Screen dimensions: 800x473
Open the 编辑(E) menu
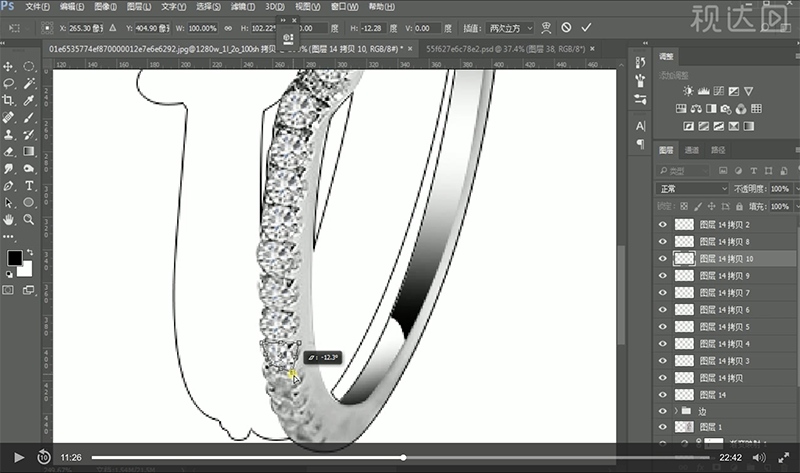[x=72, y=7]
